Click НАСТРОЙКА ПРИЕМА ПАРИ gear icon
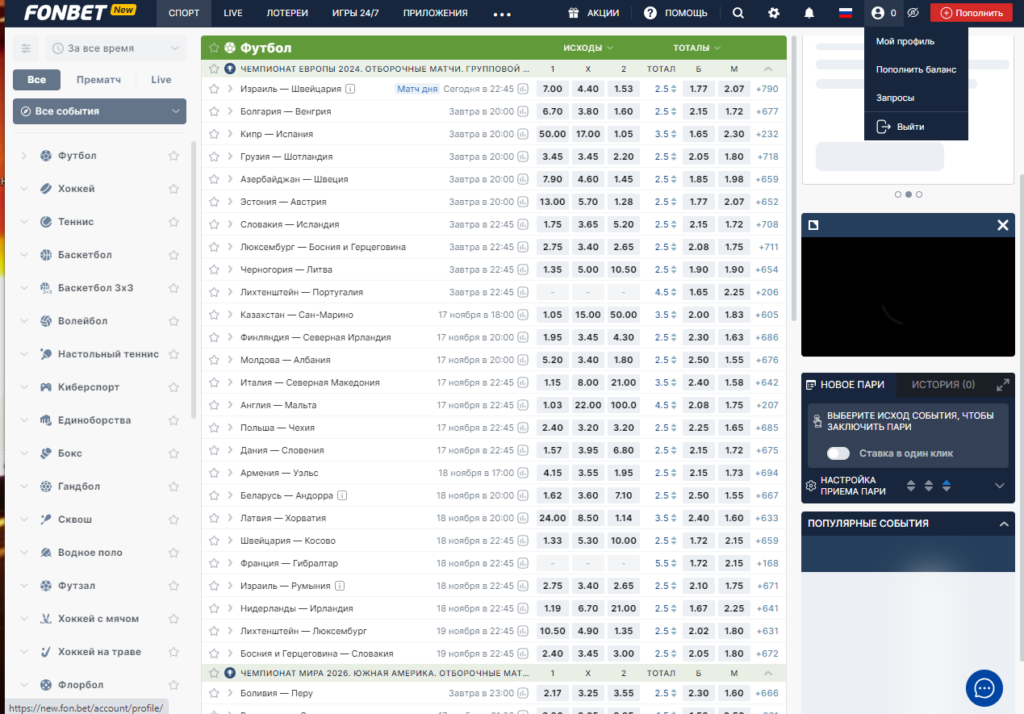The height and width of the screenshot is (714, 1024). pyautogui.click(x=810, y=486)
